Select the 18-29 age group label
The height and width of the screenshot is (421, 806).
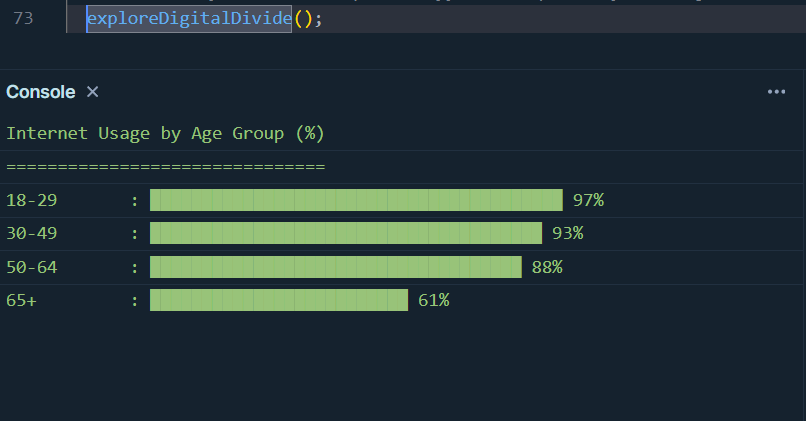[x=32, y=200]
